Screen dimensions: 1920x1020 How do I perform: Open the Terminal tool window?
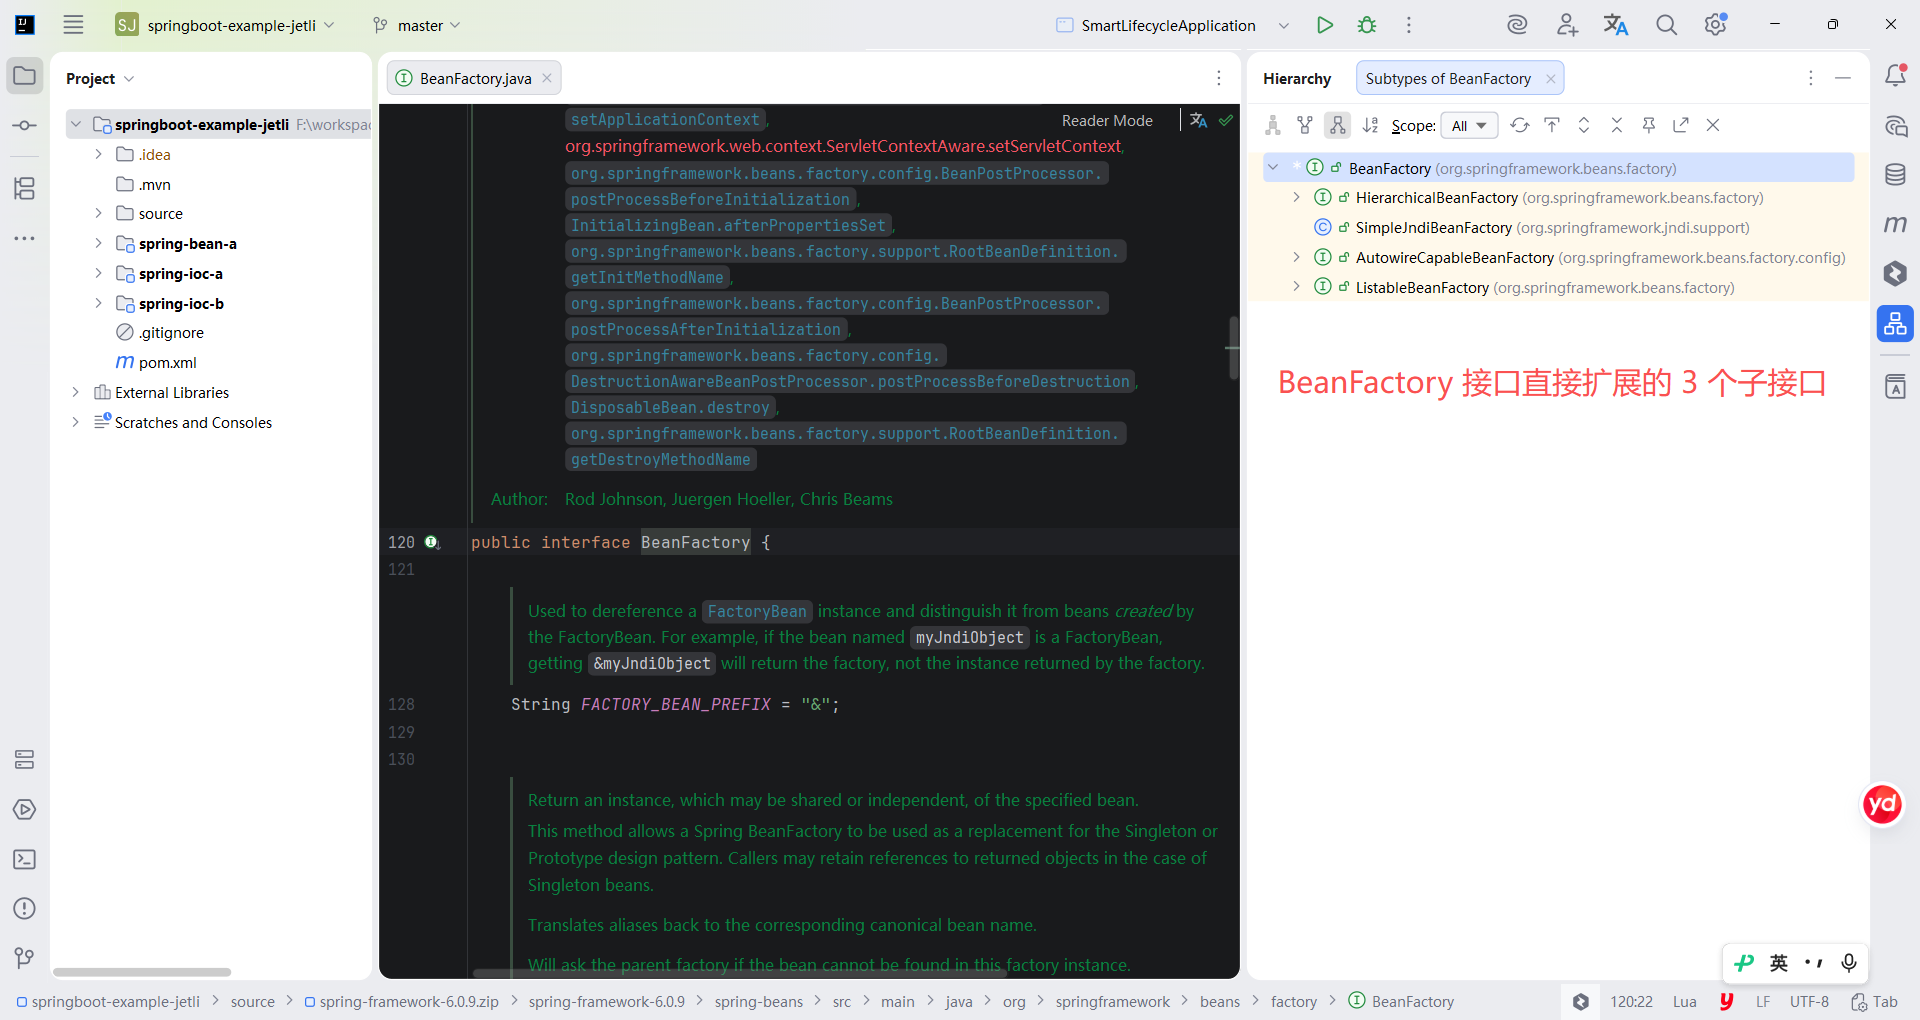(25, 859)
